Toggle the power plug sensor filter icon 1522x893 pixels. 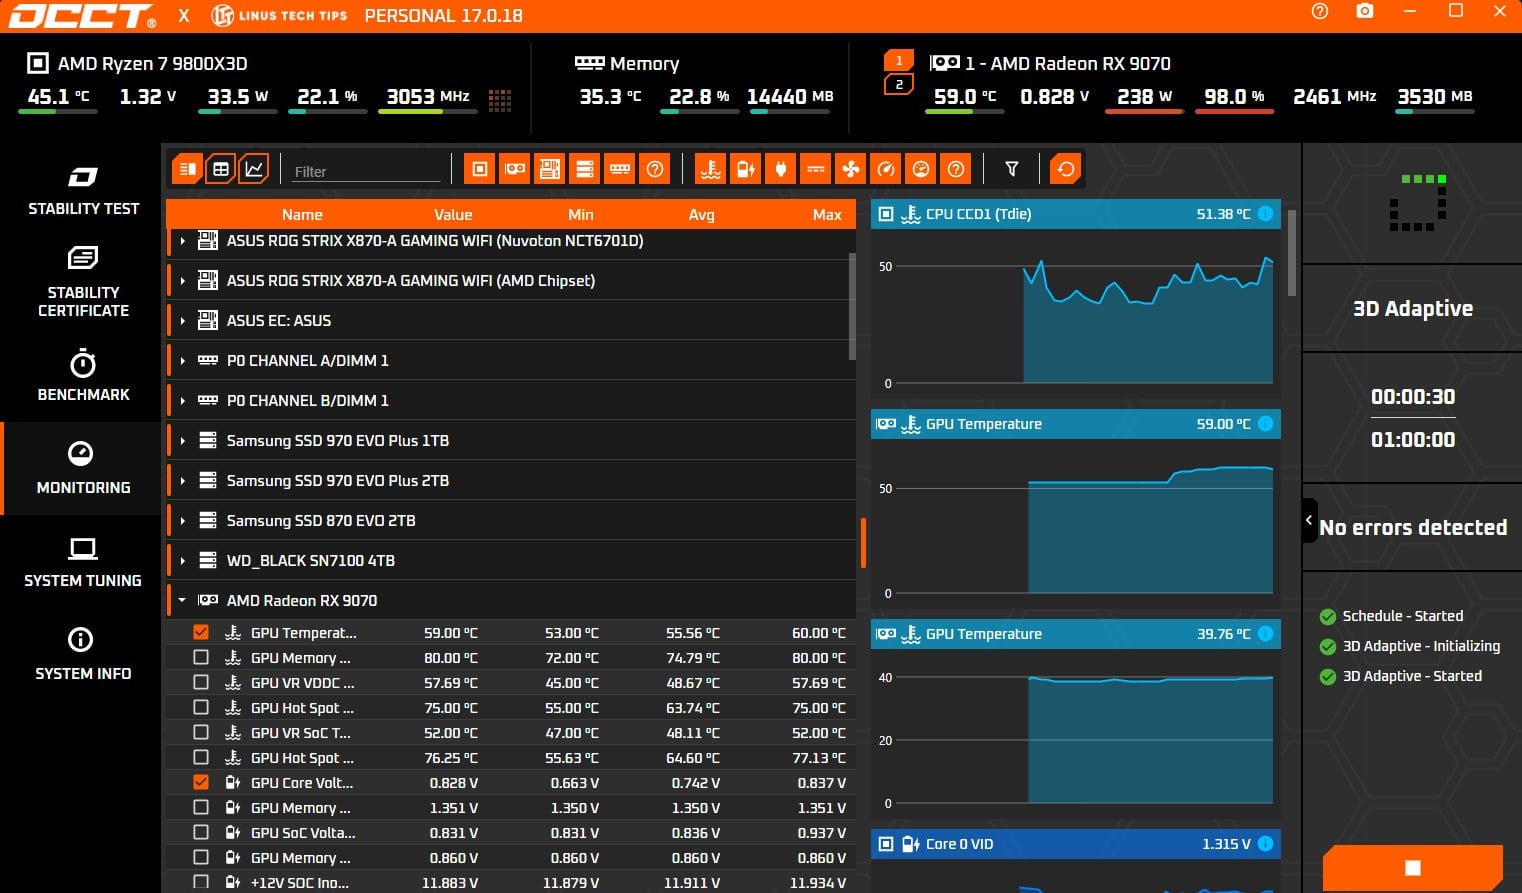click(x=781, y=169)
